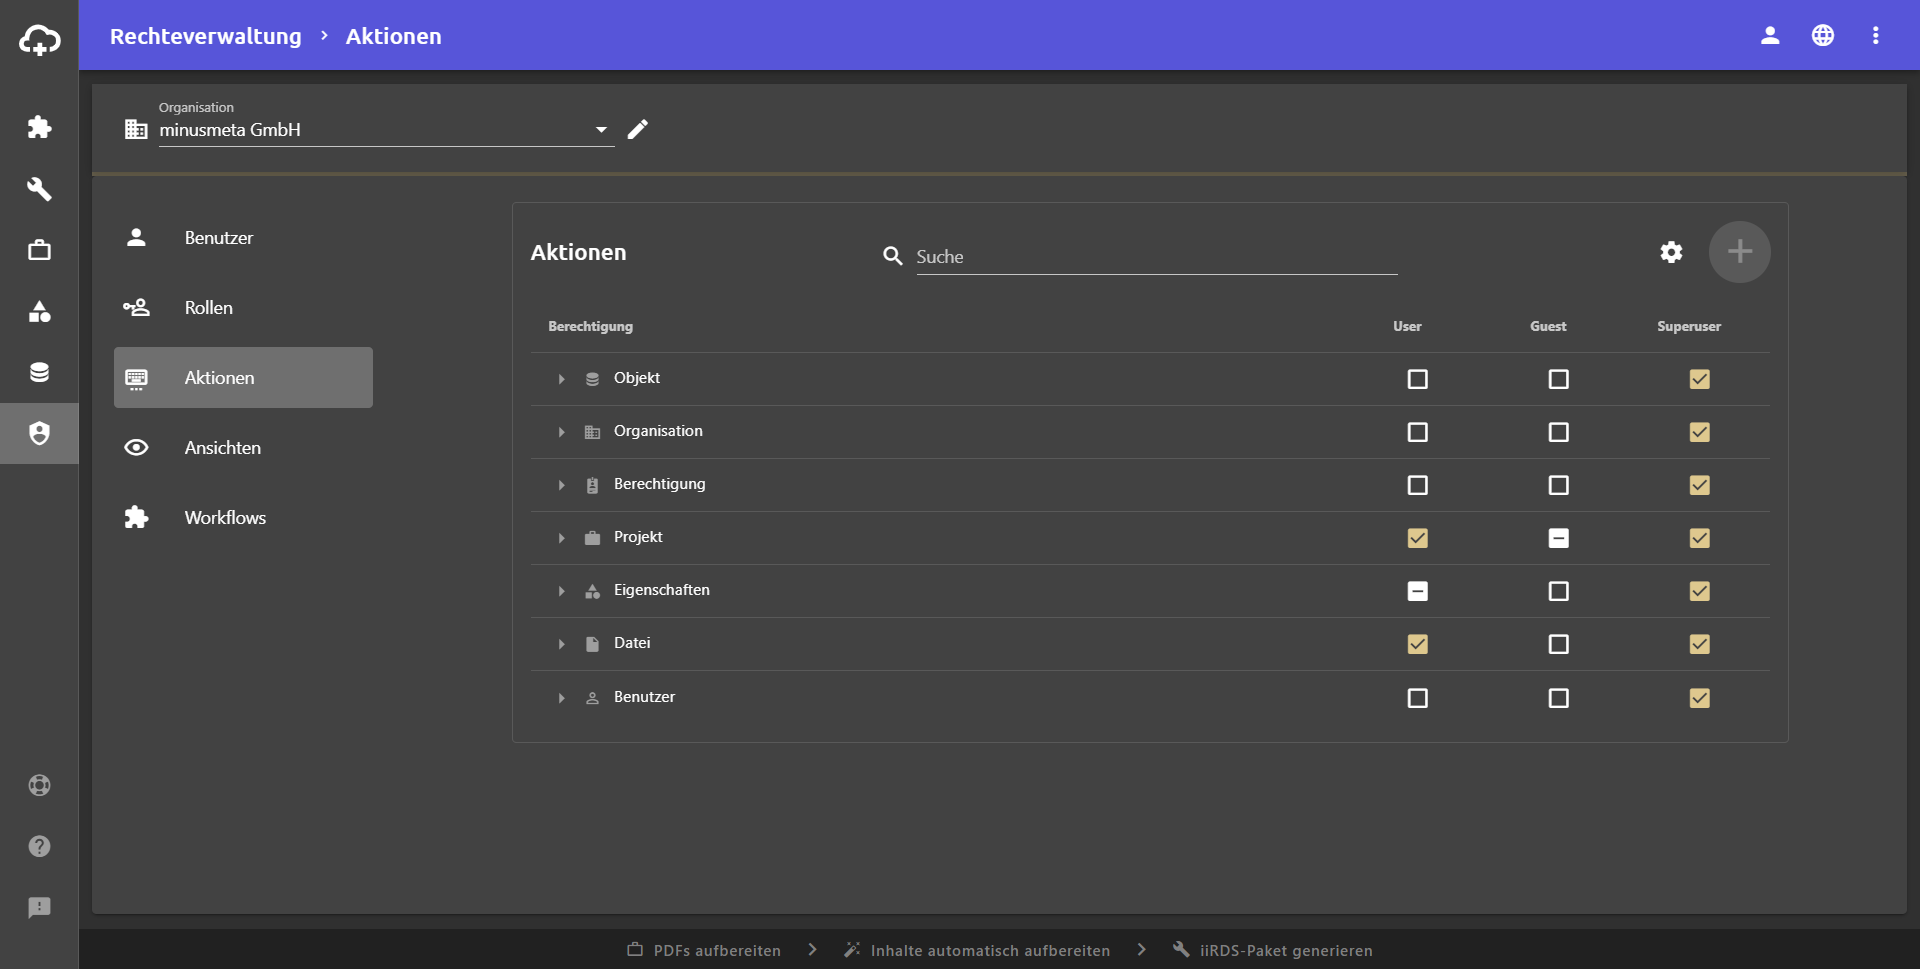Click the pencil edit organisation icon
The image size is (1920, 969).
click(638, 129)
